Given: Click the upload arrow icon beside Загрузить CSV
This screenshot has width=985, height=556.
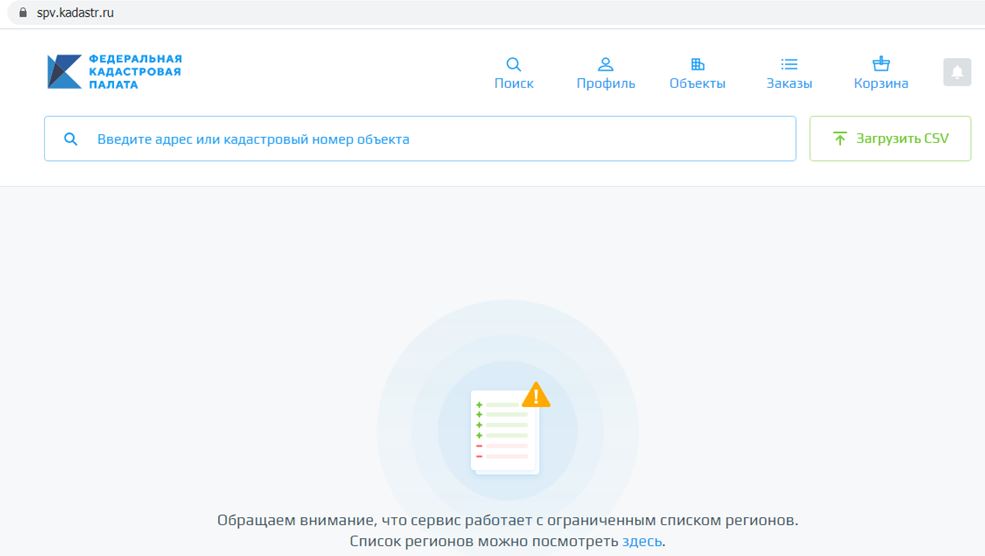Looking at the screenshot, I should 840,139.
